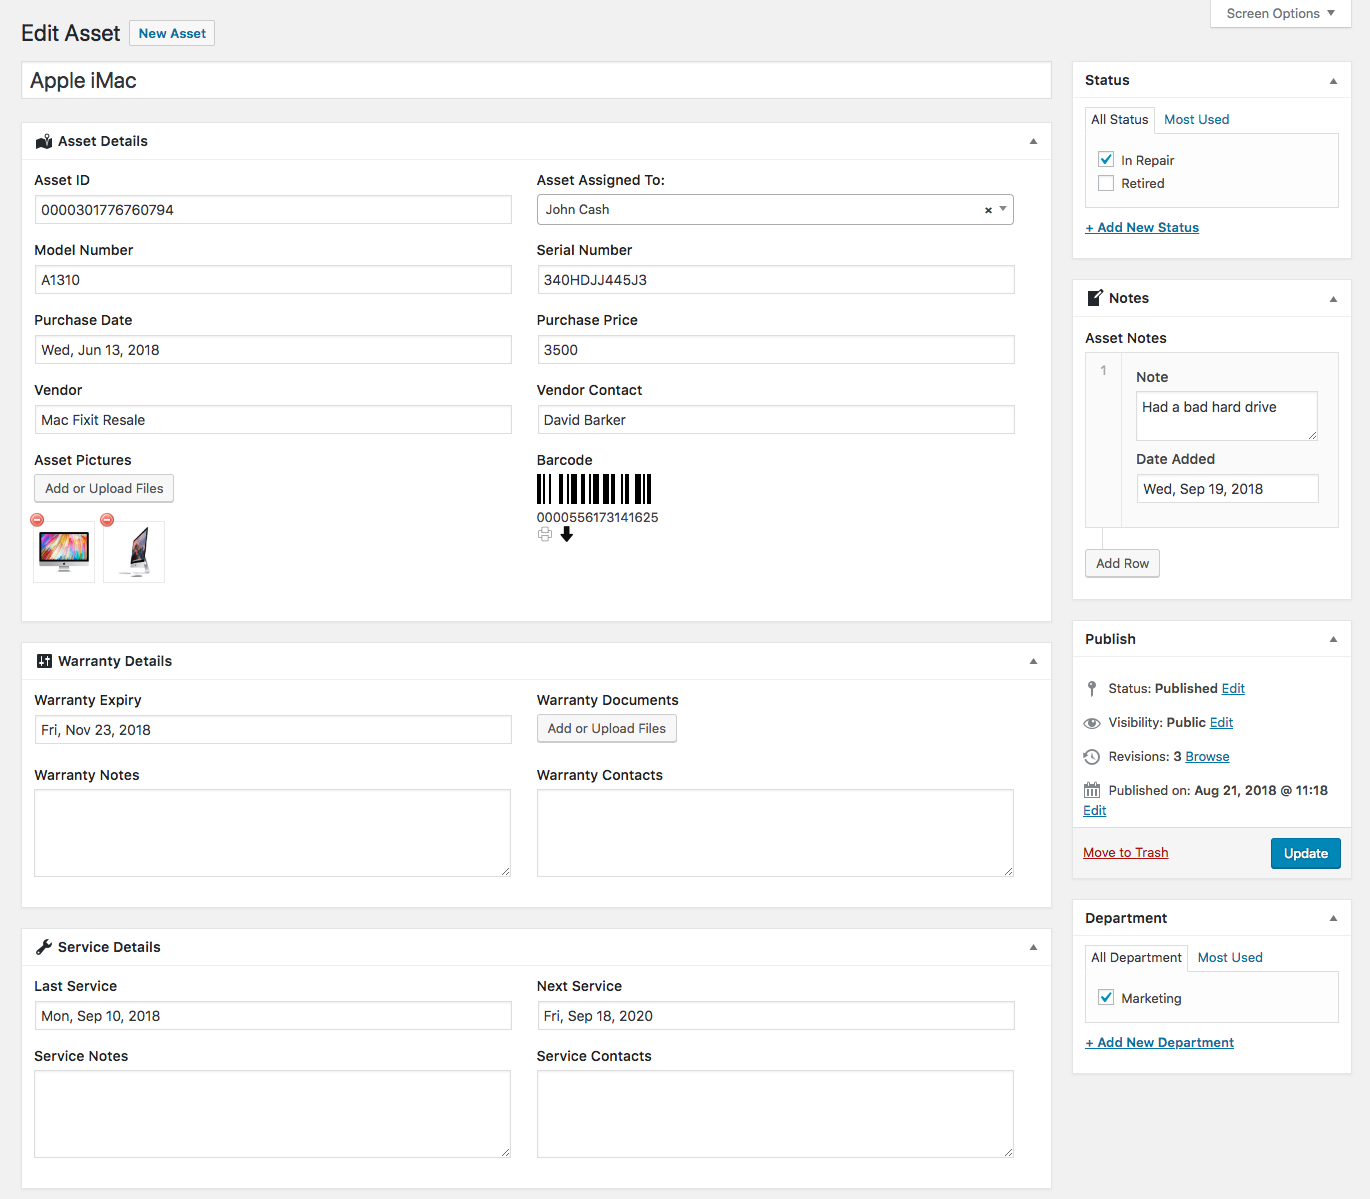1370x1199 pixels.
Task: Switch to Most Used status tab
Action: coord(1197,120)
